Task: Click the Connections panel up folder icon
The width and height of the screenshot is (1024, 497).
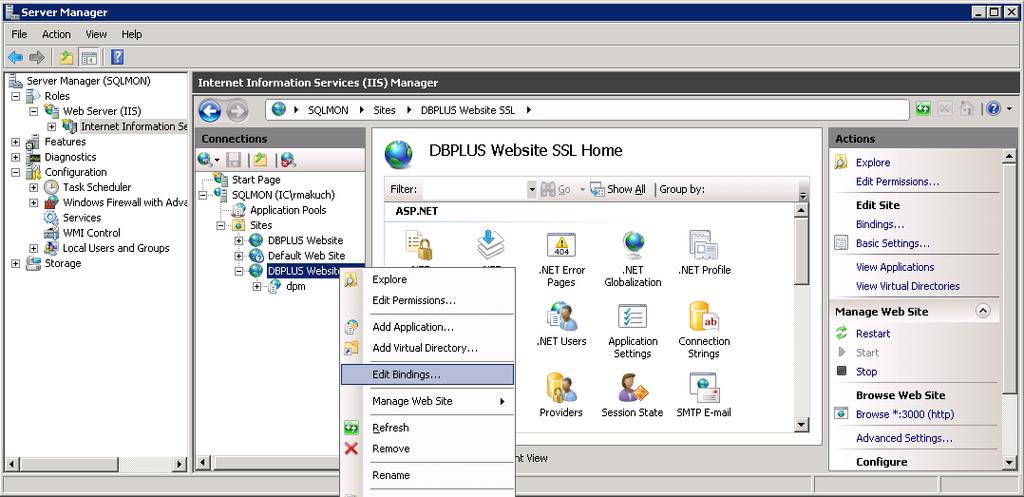Action: pos(261,159)
